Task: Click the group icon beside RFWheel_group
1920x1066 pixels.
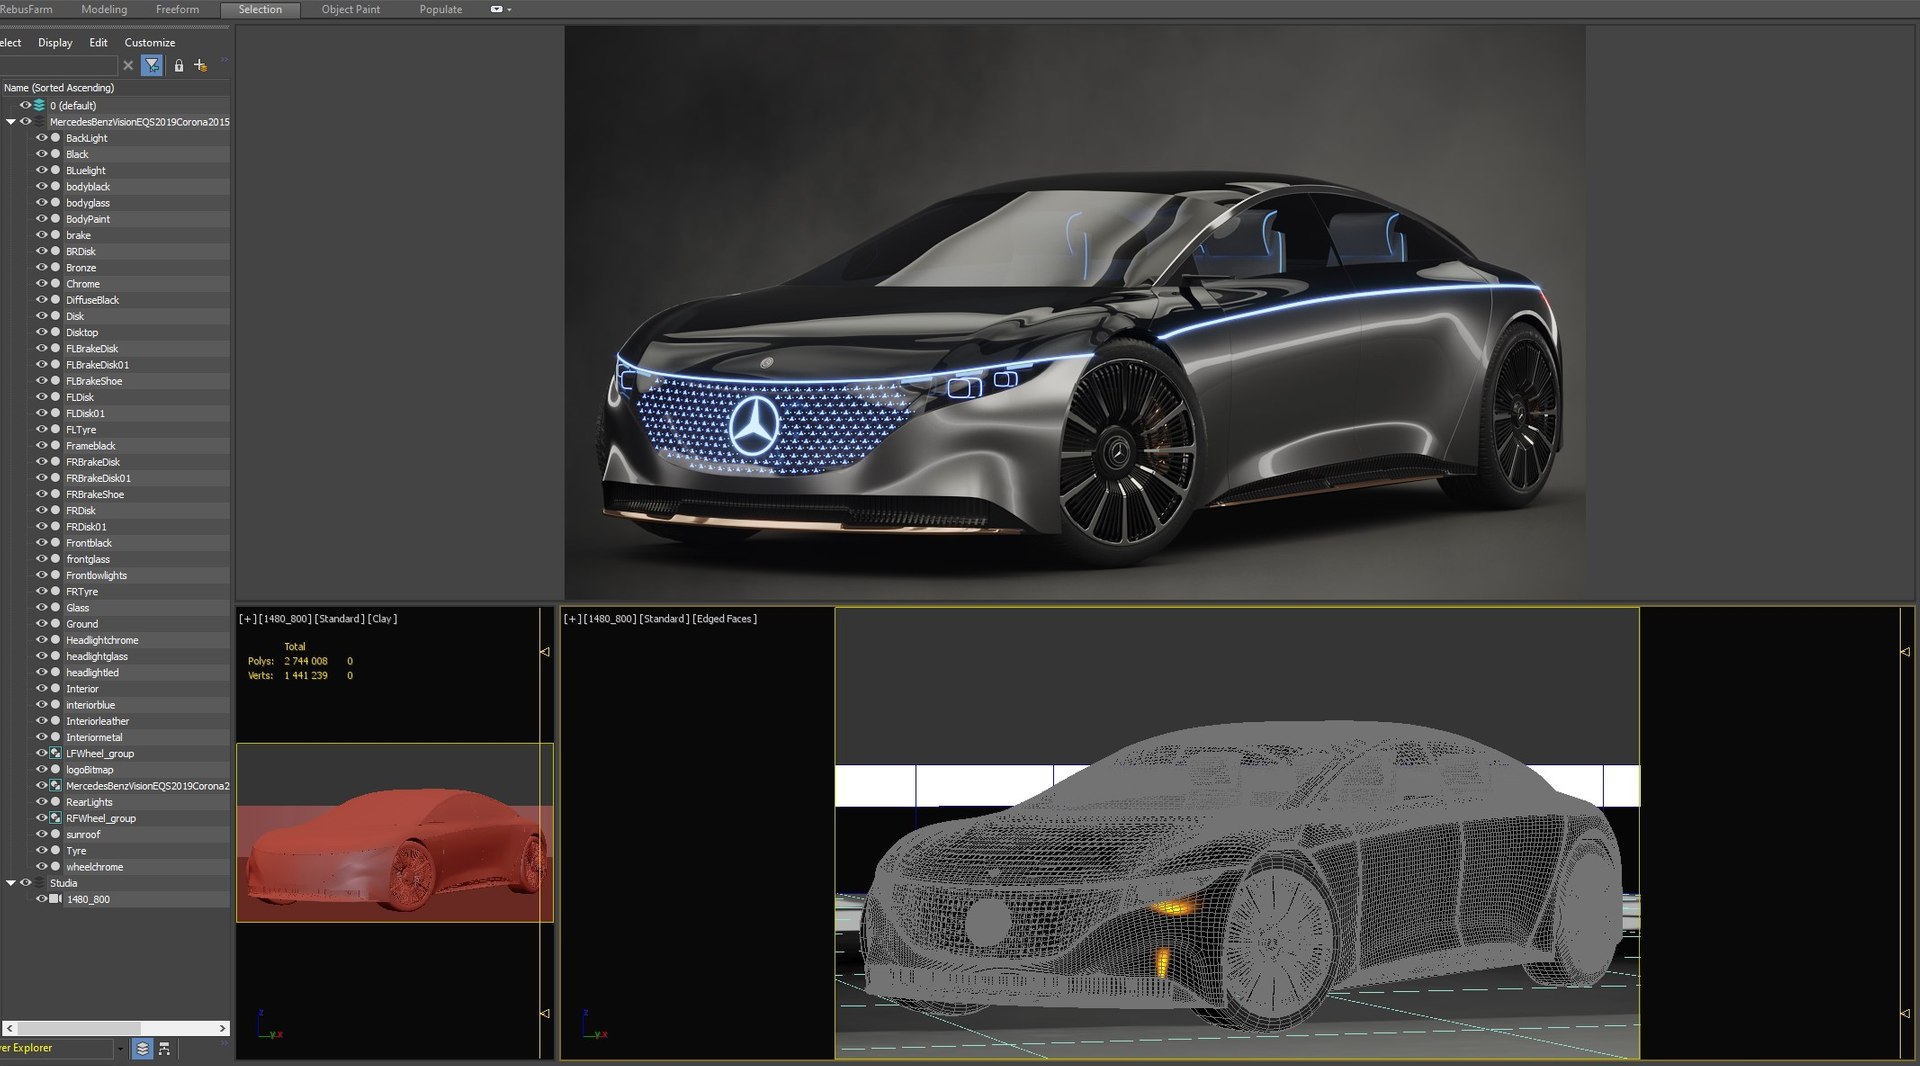Action: coord(56,819)
